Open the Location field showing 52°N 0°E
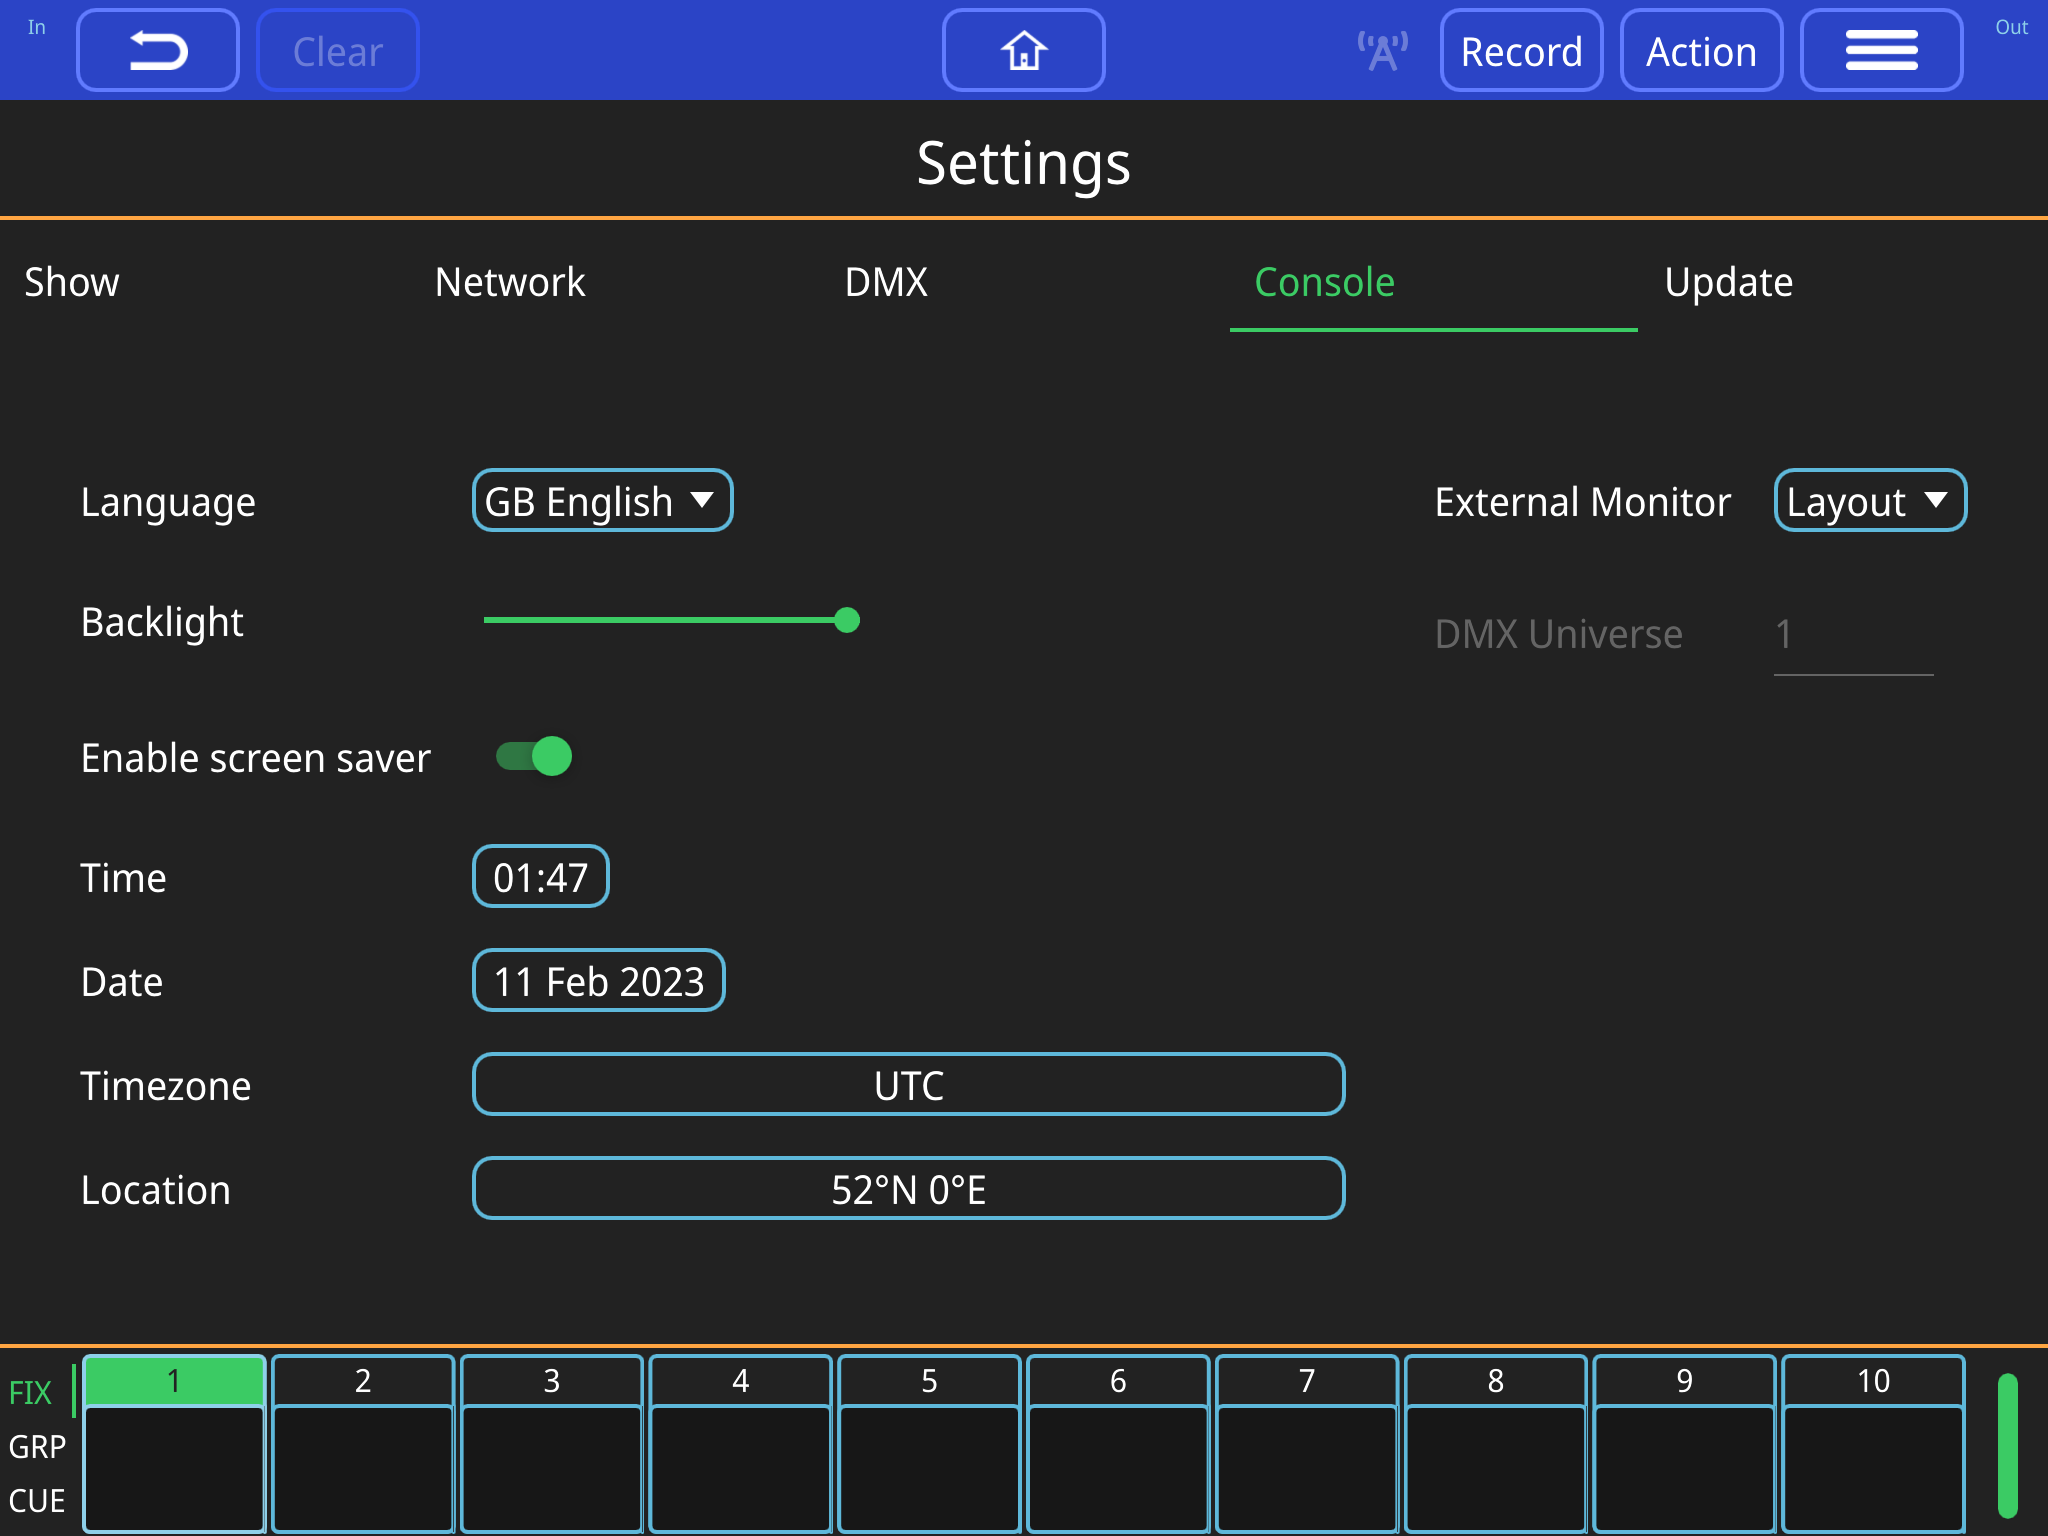The width and height of the screenshot is (2048, 1536). pos(907,1189)
